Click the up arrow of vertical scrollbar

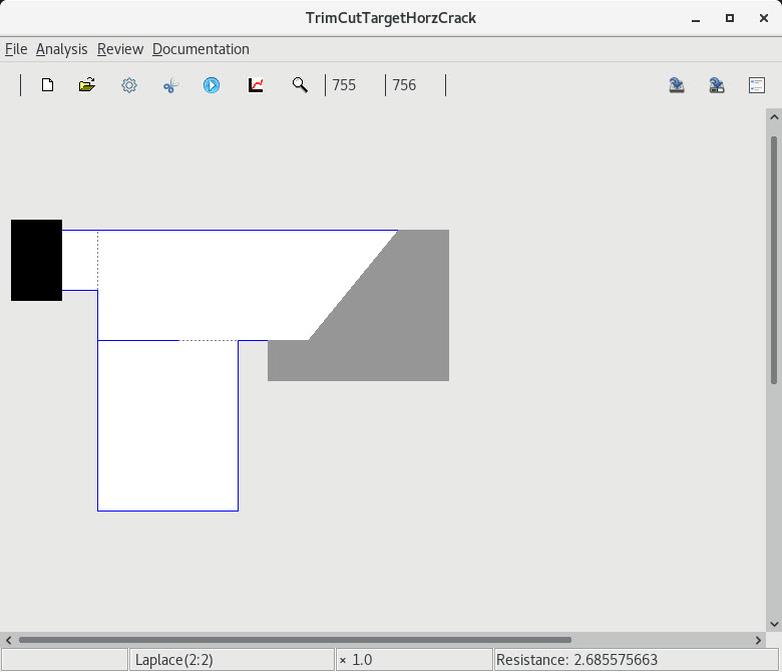coord(774,118)
